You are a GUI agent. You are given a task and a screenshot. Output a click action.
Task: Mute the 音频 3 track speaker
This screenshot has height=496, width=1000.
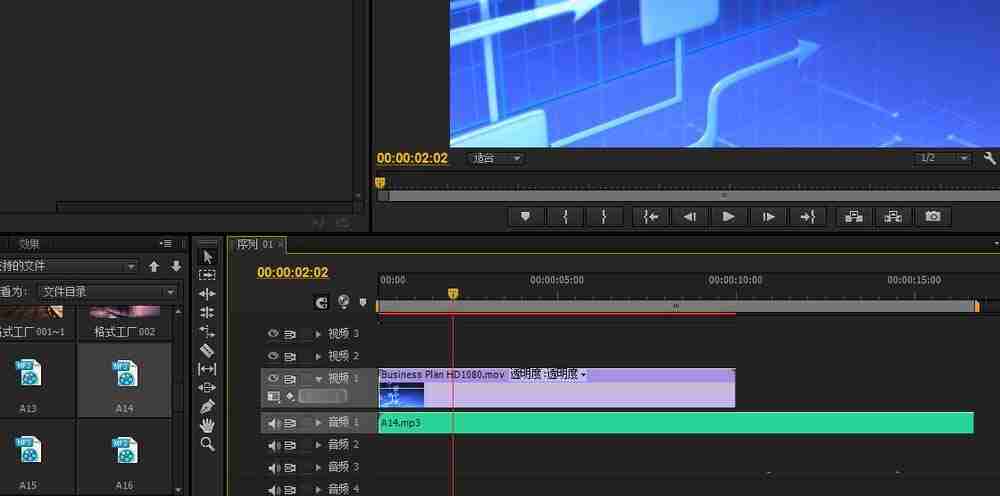point(274,467)
